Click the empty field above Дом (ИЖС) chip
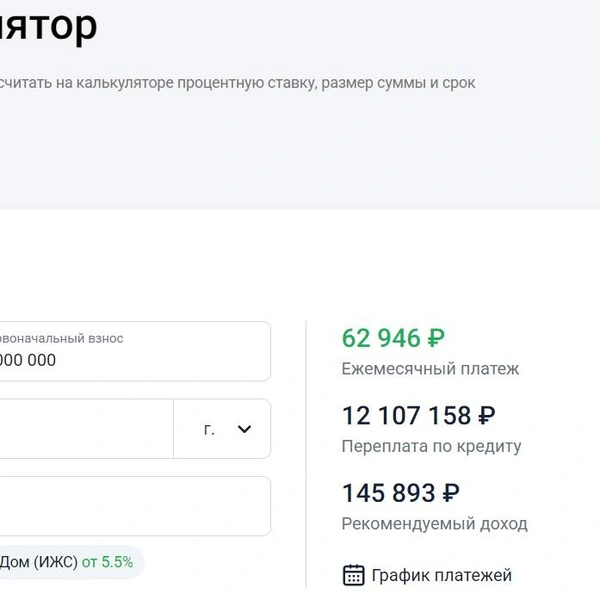This screenshot has height=600, width=600. click(x=135, y=506)
